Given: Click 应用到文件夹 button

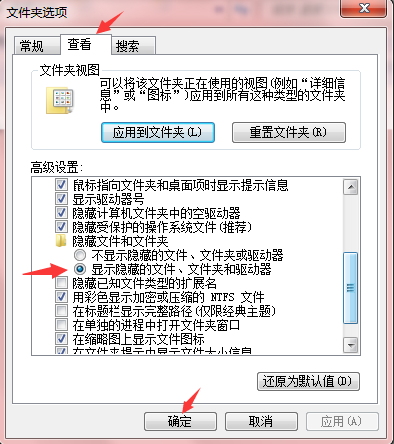Looking at the screenshot, I should coord(158,133).
